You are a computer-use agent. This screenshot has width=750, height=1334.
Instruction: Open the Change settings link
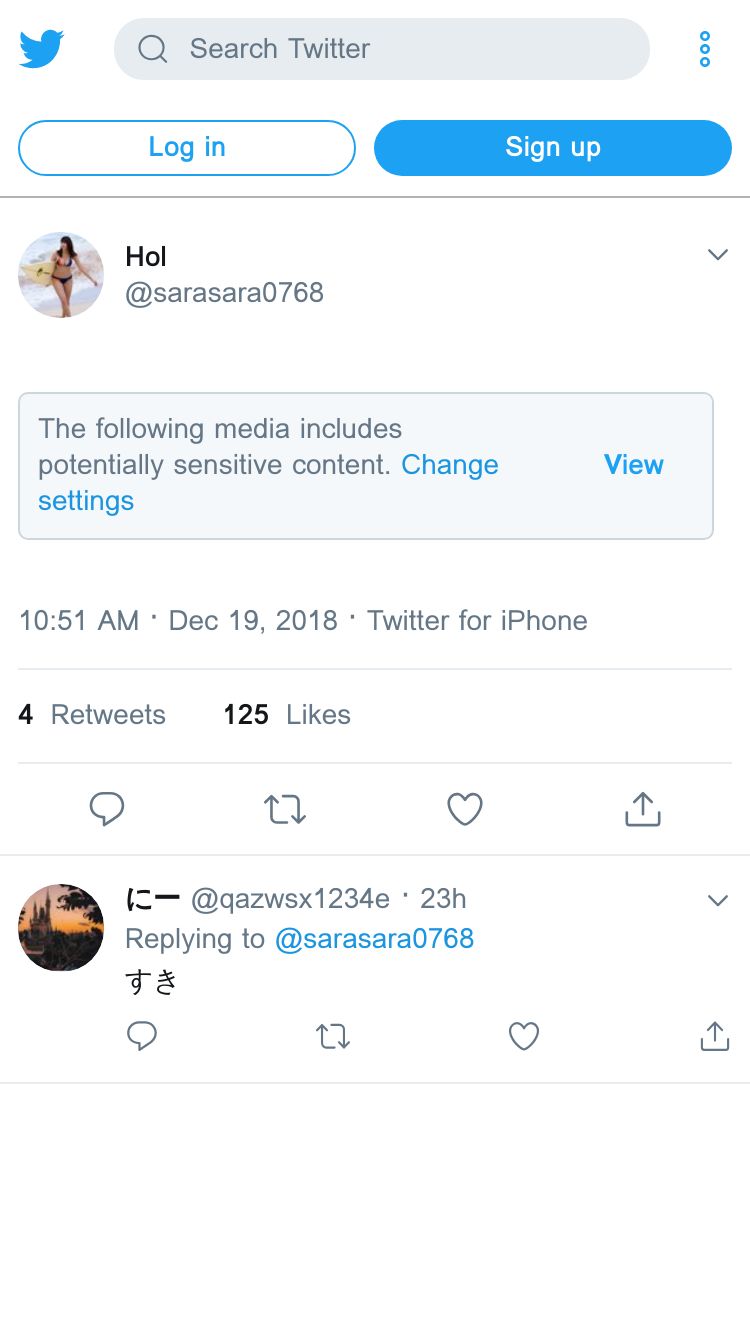449,466
